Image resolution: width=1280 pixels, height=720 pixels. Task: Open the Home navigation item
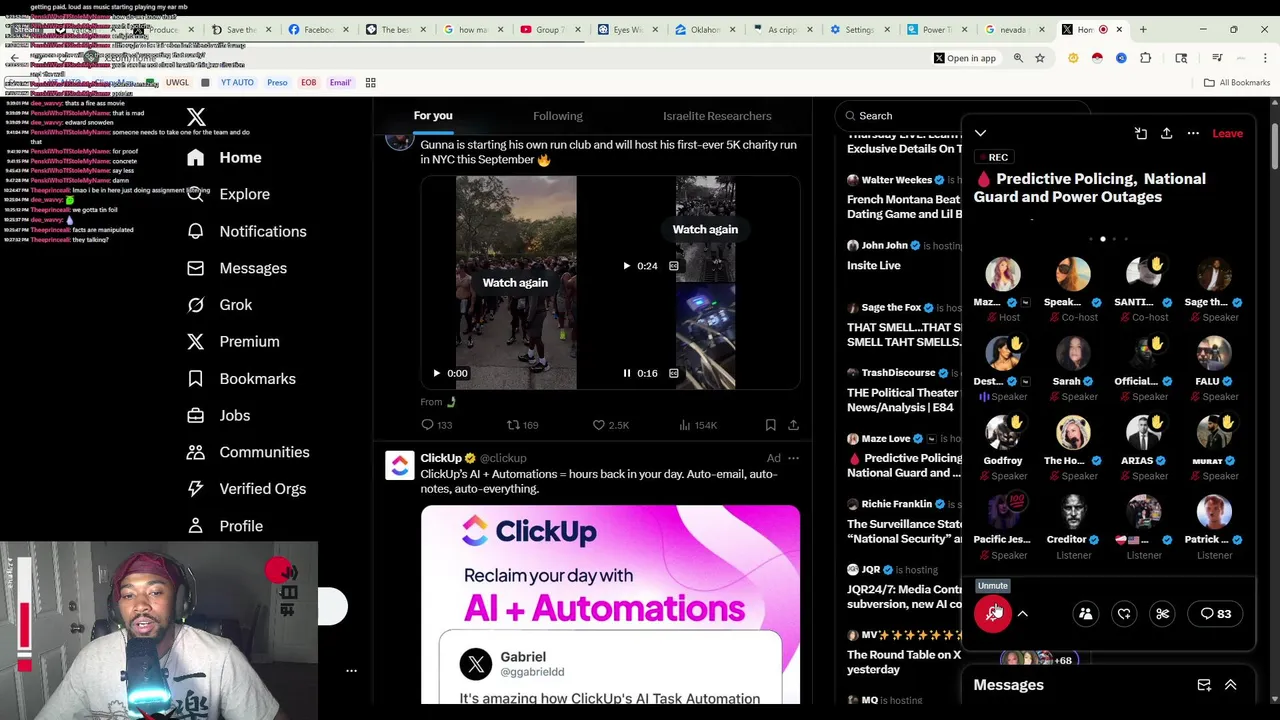click(225, 157)
